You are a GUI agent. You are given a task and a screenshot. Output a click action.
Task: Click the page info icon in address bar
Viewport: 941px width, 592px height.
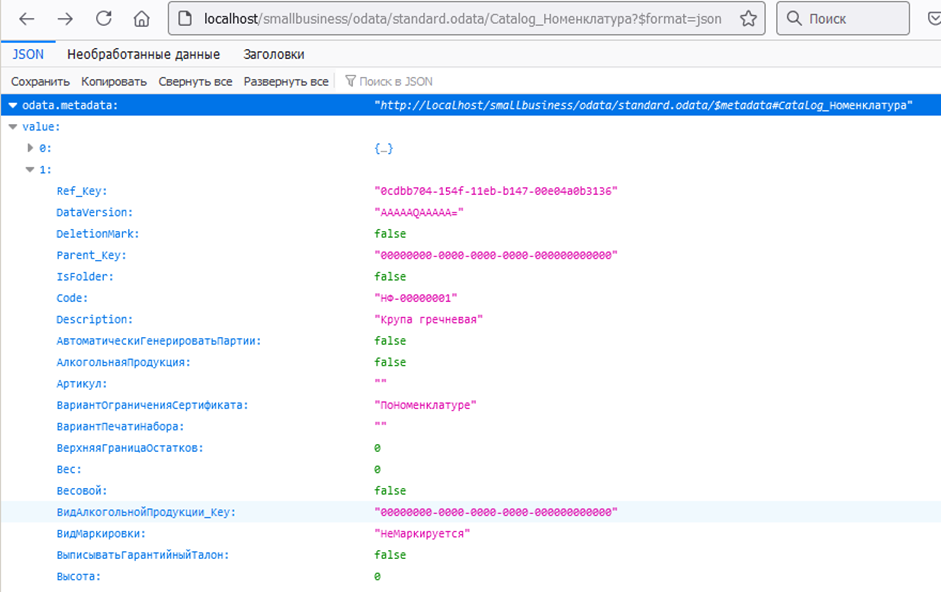[x=187, y=19]
